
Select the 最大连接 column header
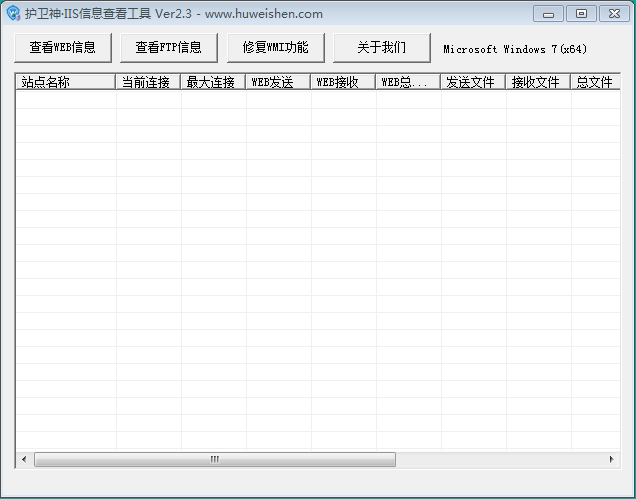213,82
